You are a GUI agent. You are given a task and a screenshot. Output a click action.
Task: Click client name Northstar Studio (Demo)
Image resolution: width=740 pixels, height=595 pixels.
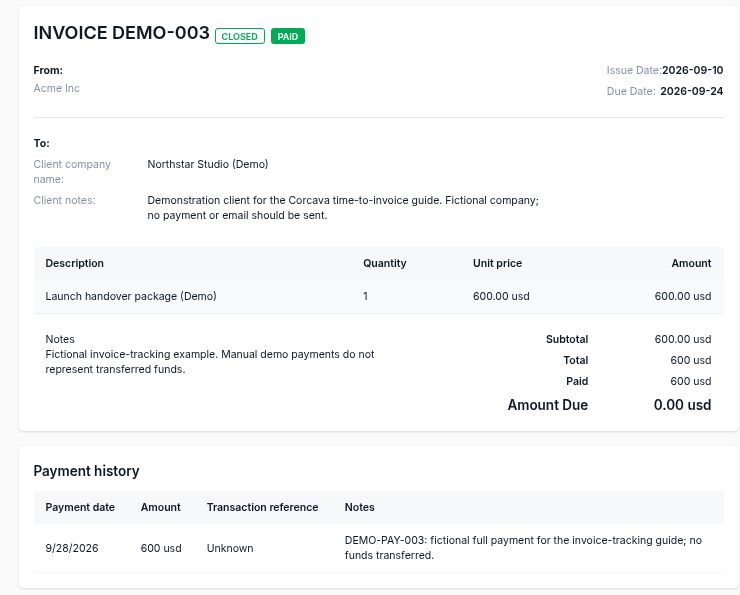[208, 164]
